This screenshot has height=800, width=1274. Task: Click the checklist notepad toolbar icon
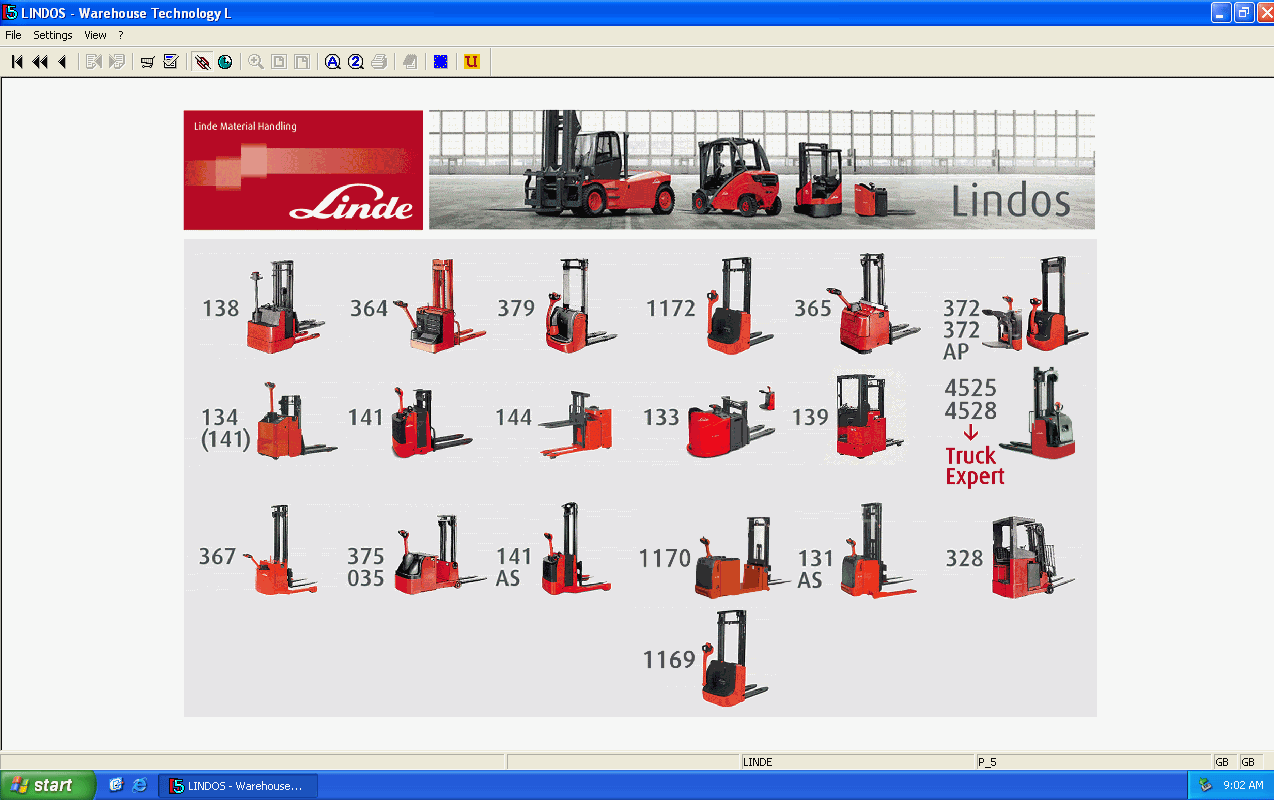[x=171, y=62]
